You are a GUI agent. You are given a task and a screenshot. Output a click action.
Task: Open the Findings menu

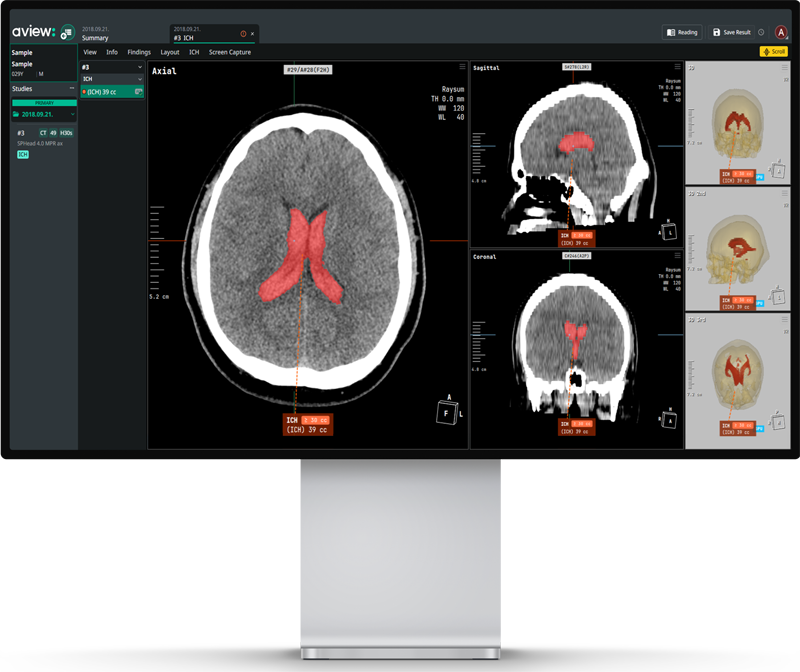pyautogui.click(x=139, y=52)
